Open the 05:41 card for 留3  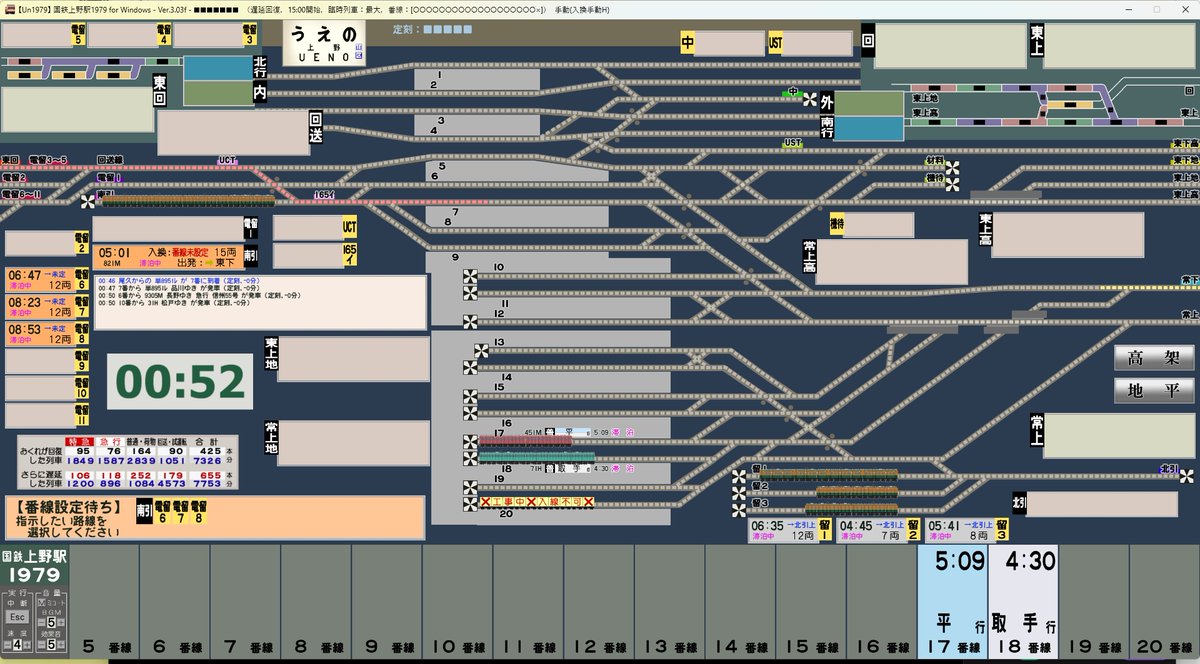click(x=968, y=530)
